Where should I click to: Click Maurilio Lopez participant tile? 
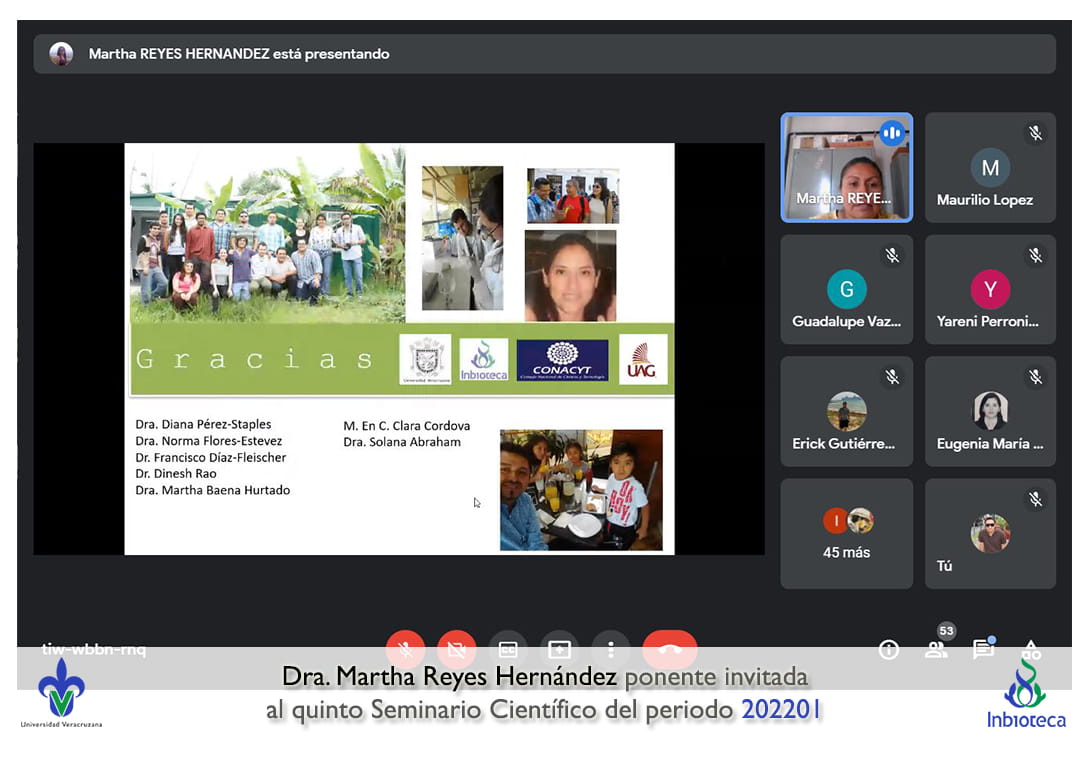(x=990, y=167)
